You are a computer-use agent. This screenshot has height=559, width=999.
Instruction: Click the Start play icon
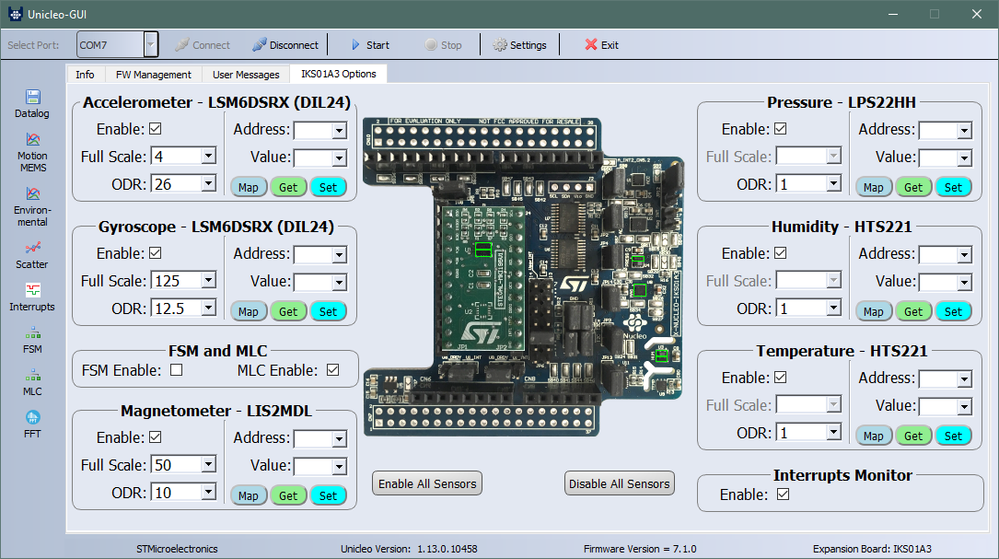pyautogui.click(x=356, y=45)
